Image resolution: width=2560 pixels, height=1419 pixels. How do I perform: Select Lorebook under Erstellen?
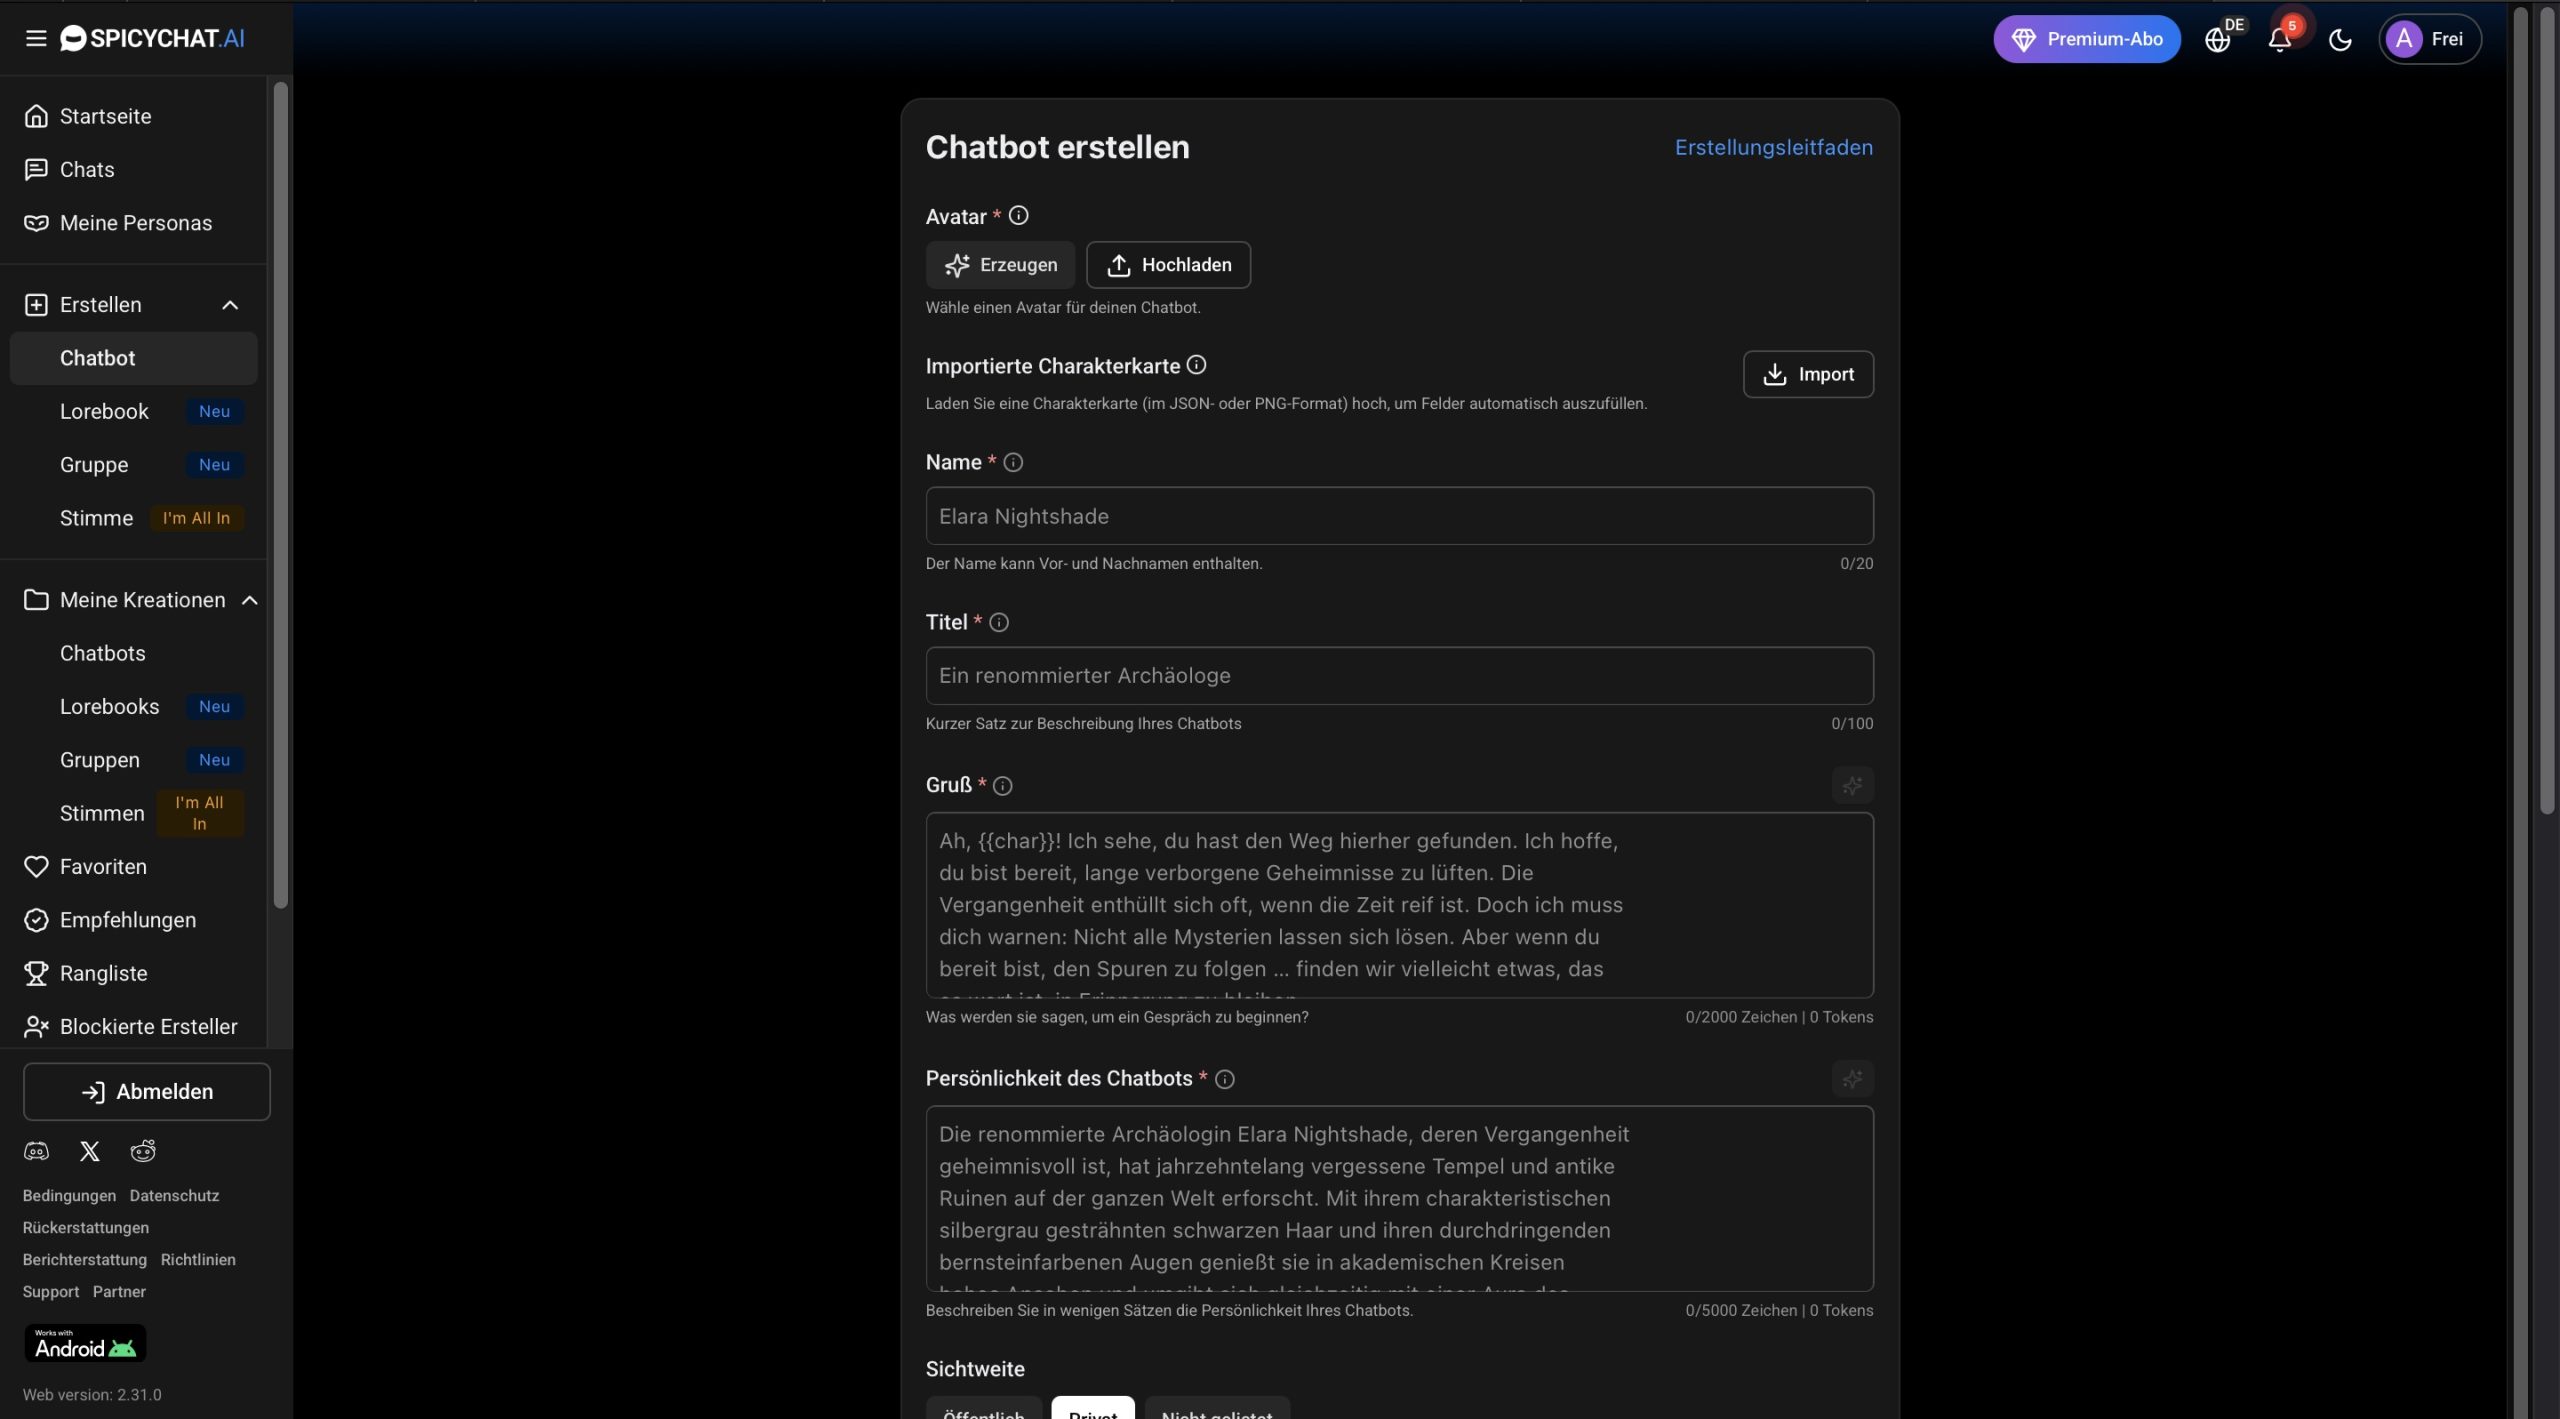pos(133,411)
